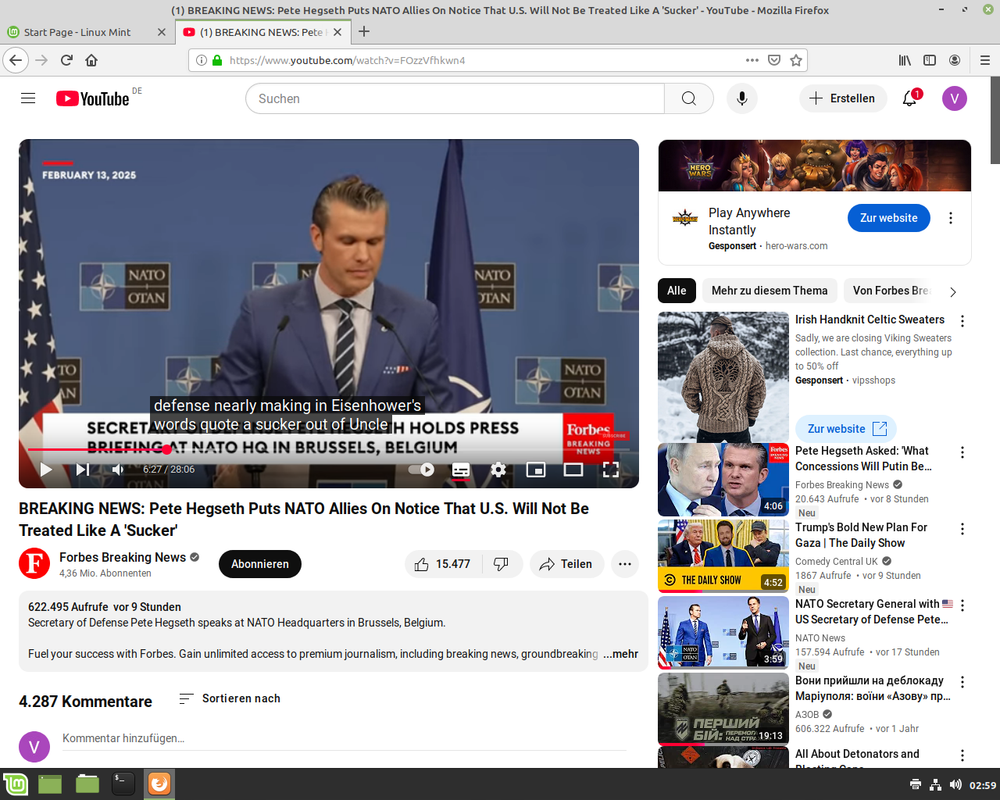Viewport: 1000px width, 800px height.
Task: Dislike the video thumbs-down
Action: click(502, 564)
